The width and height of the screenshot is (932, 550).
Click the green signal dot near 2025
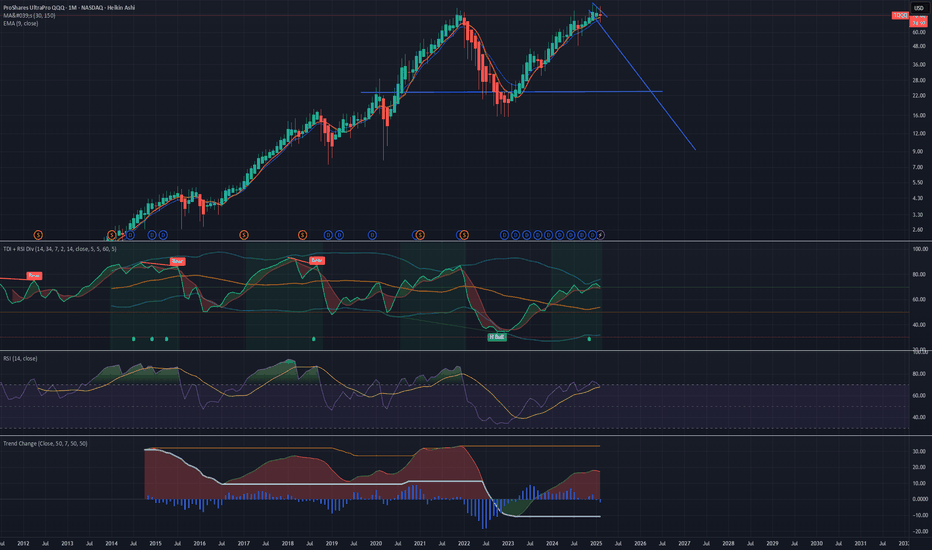click(x=589, y=339)
